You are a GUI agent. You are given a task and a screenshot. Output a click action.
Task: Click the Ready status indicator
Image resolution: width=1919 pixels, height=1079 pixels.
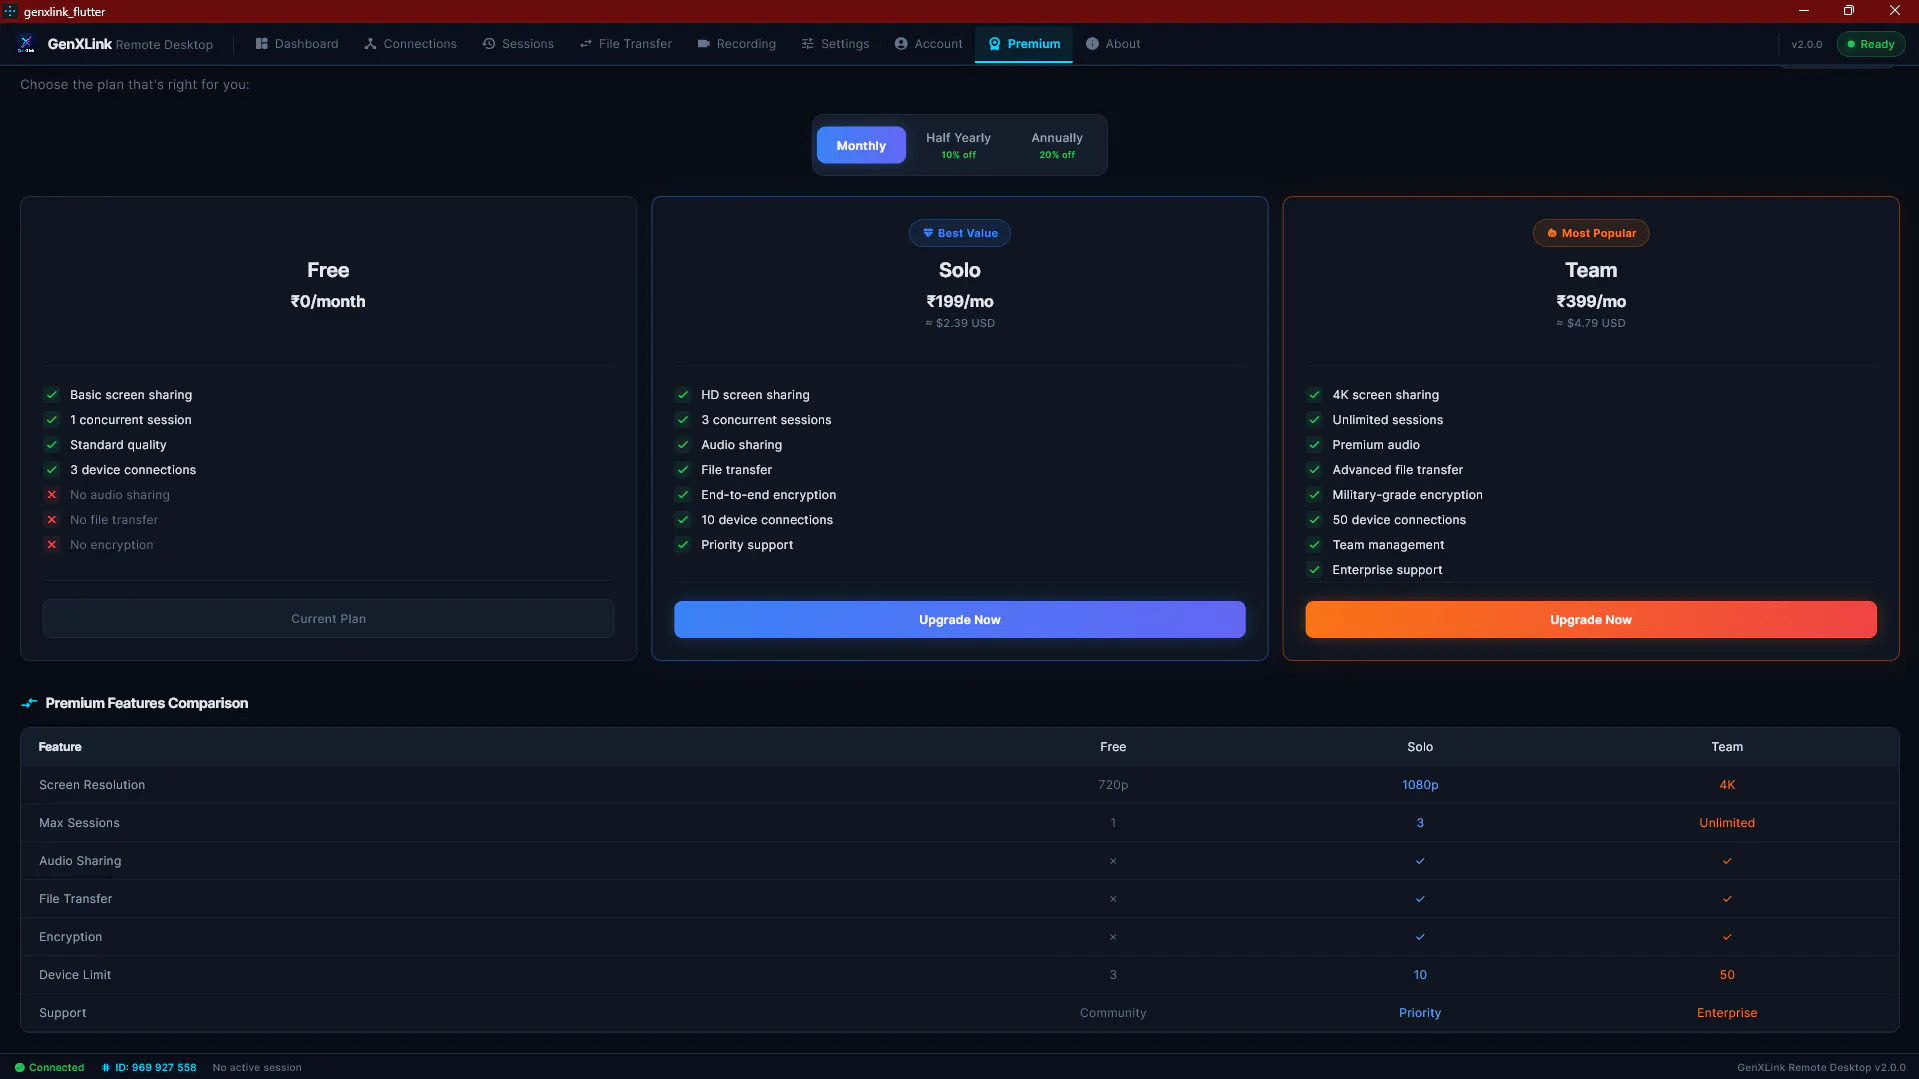point(1870,44)
